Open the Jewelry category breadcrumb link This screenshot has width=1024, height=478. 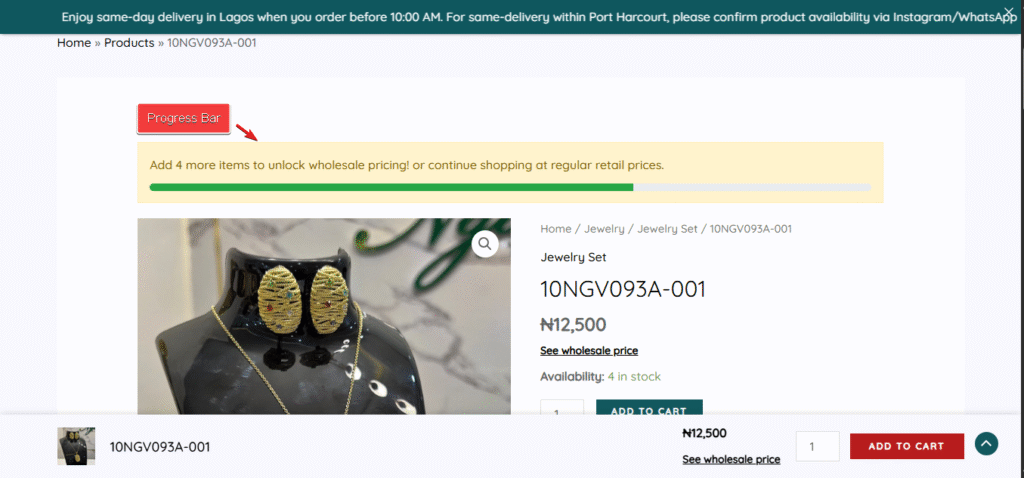point(604,229)
